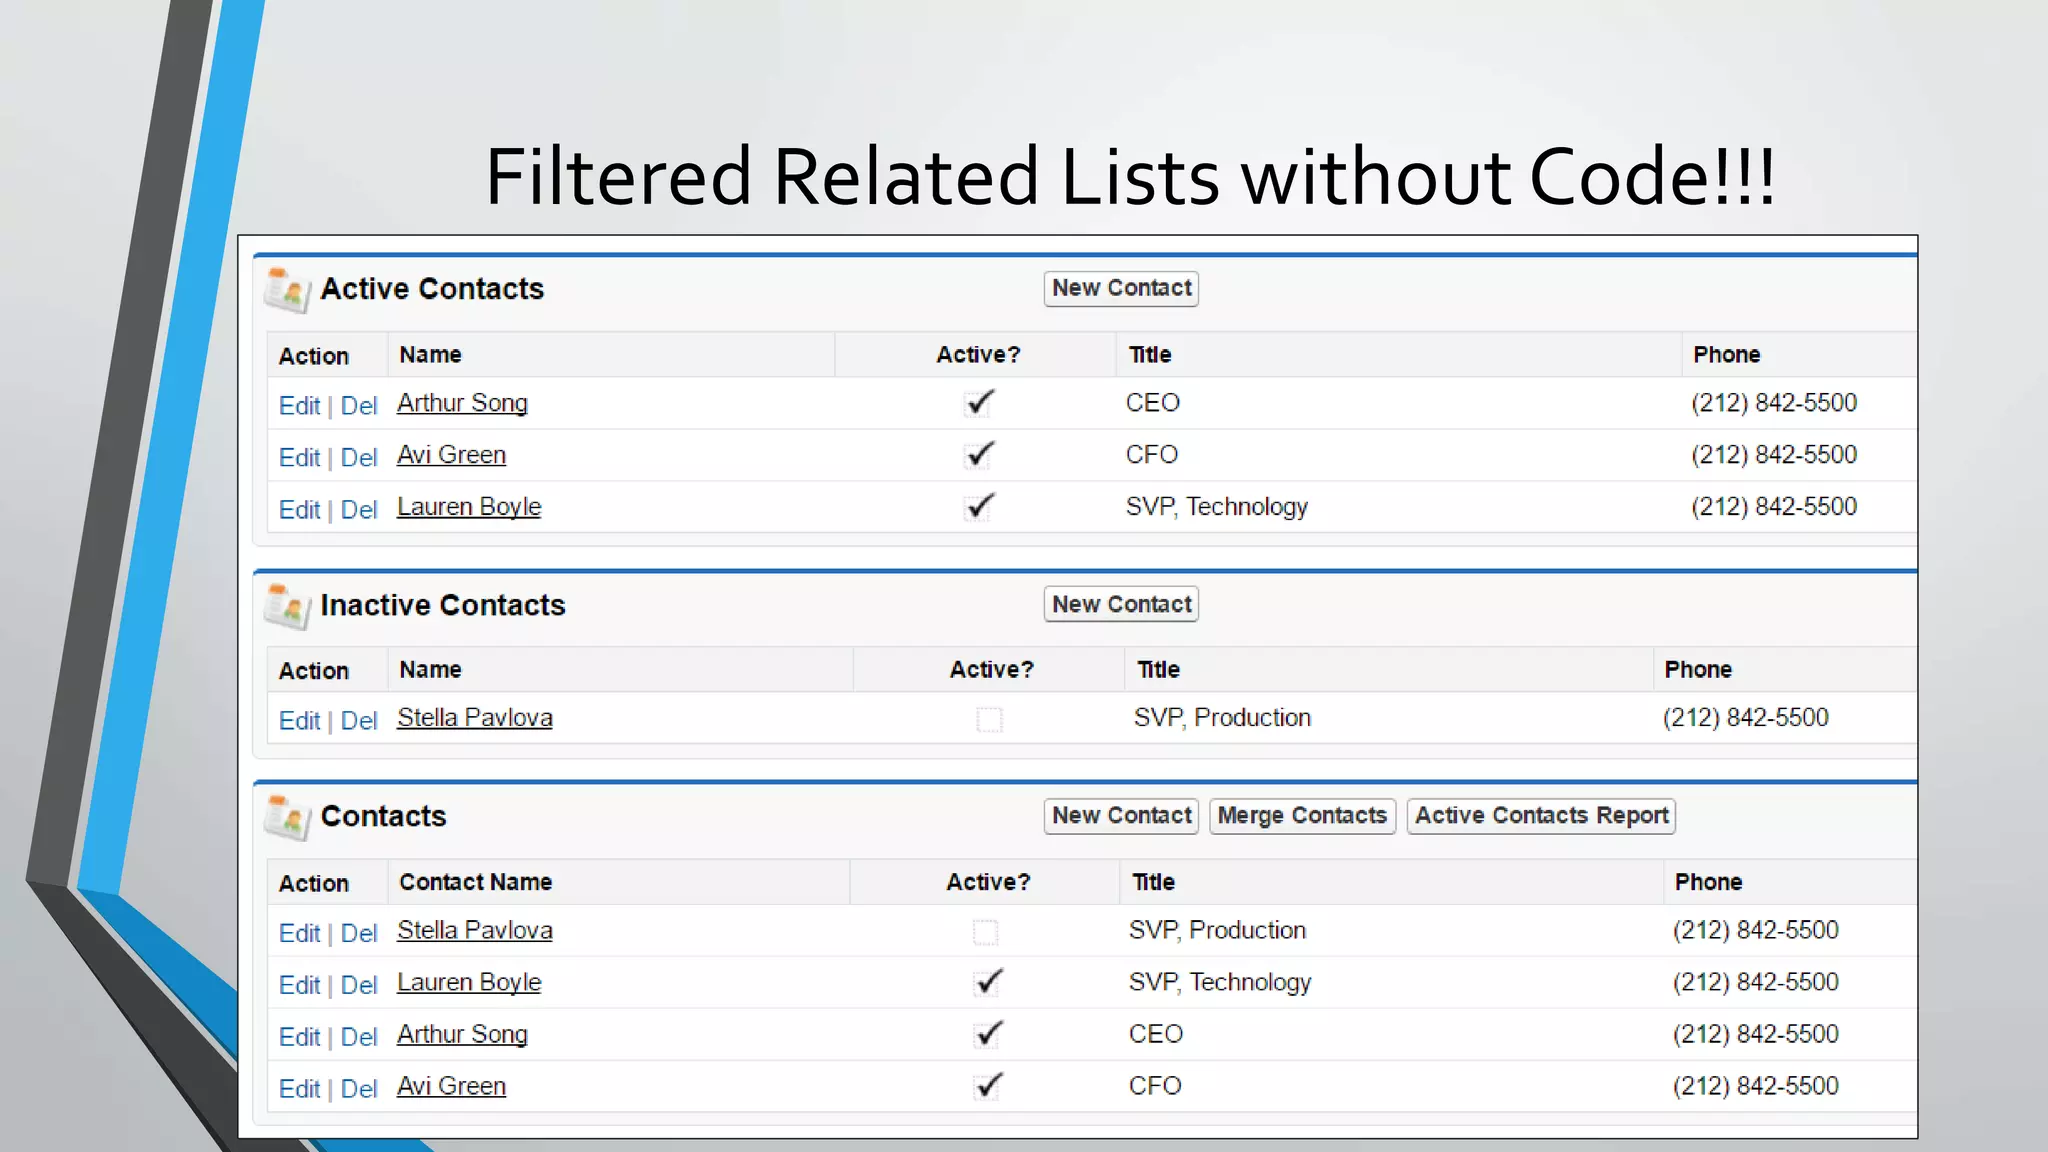The height and width of the screenshot is (1152, 2048).
Task: Toggle Active checkbox for Lauren Boyle in Contacts list
Action: click(x=988, y=983)
